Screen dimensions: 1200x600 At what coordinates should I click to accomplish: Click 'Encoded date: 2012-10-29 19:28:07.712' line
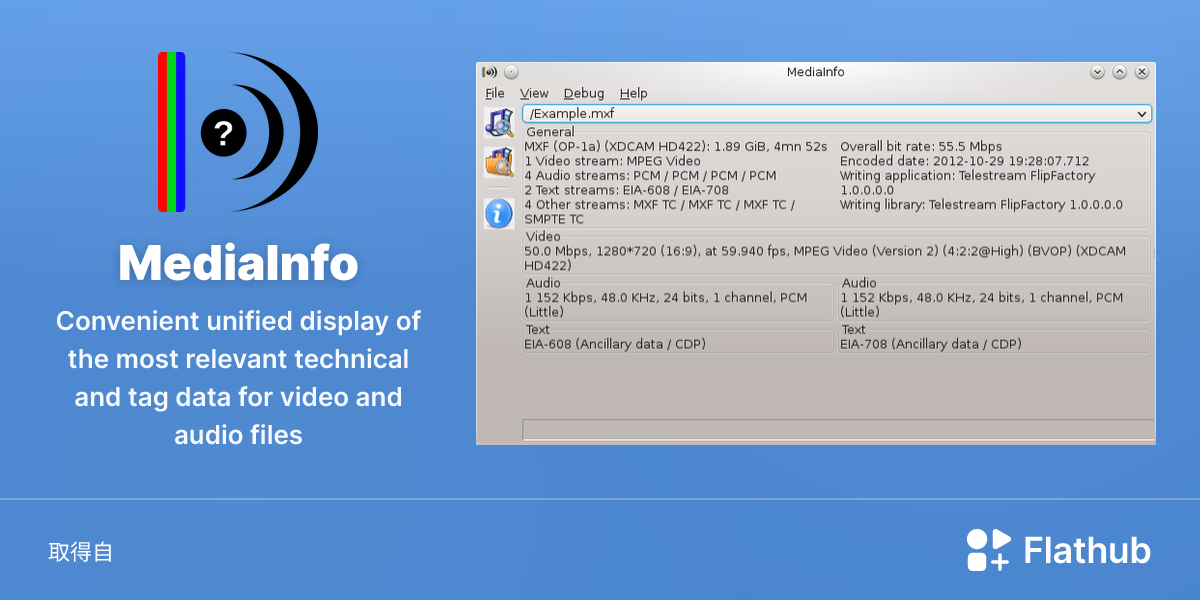965,161
